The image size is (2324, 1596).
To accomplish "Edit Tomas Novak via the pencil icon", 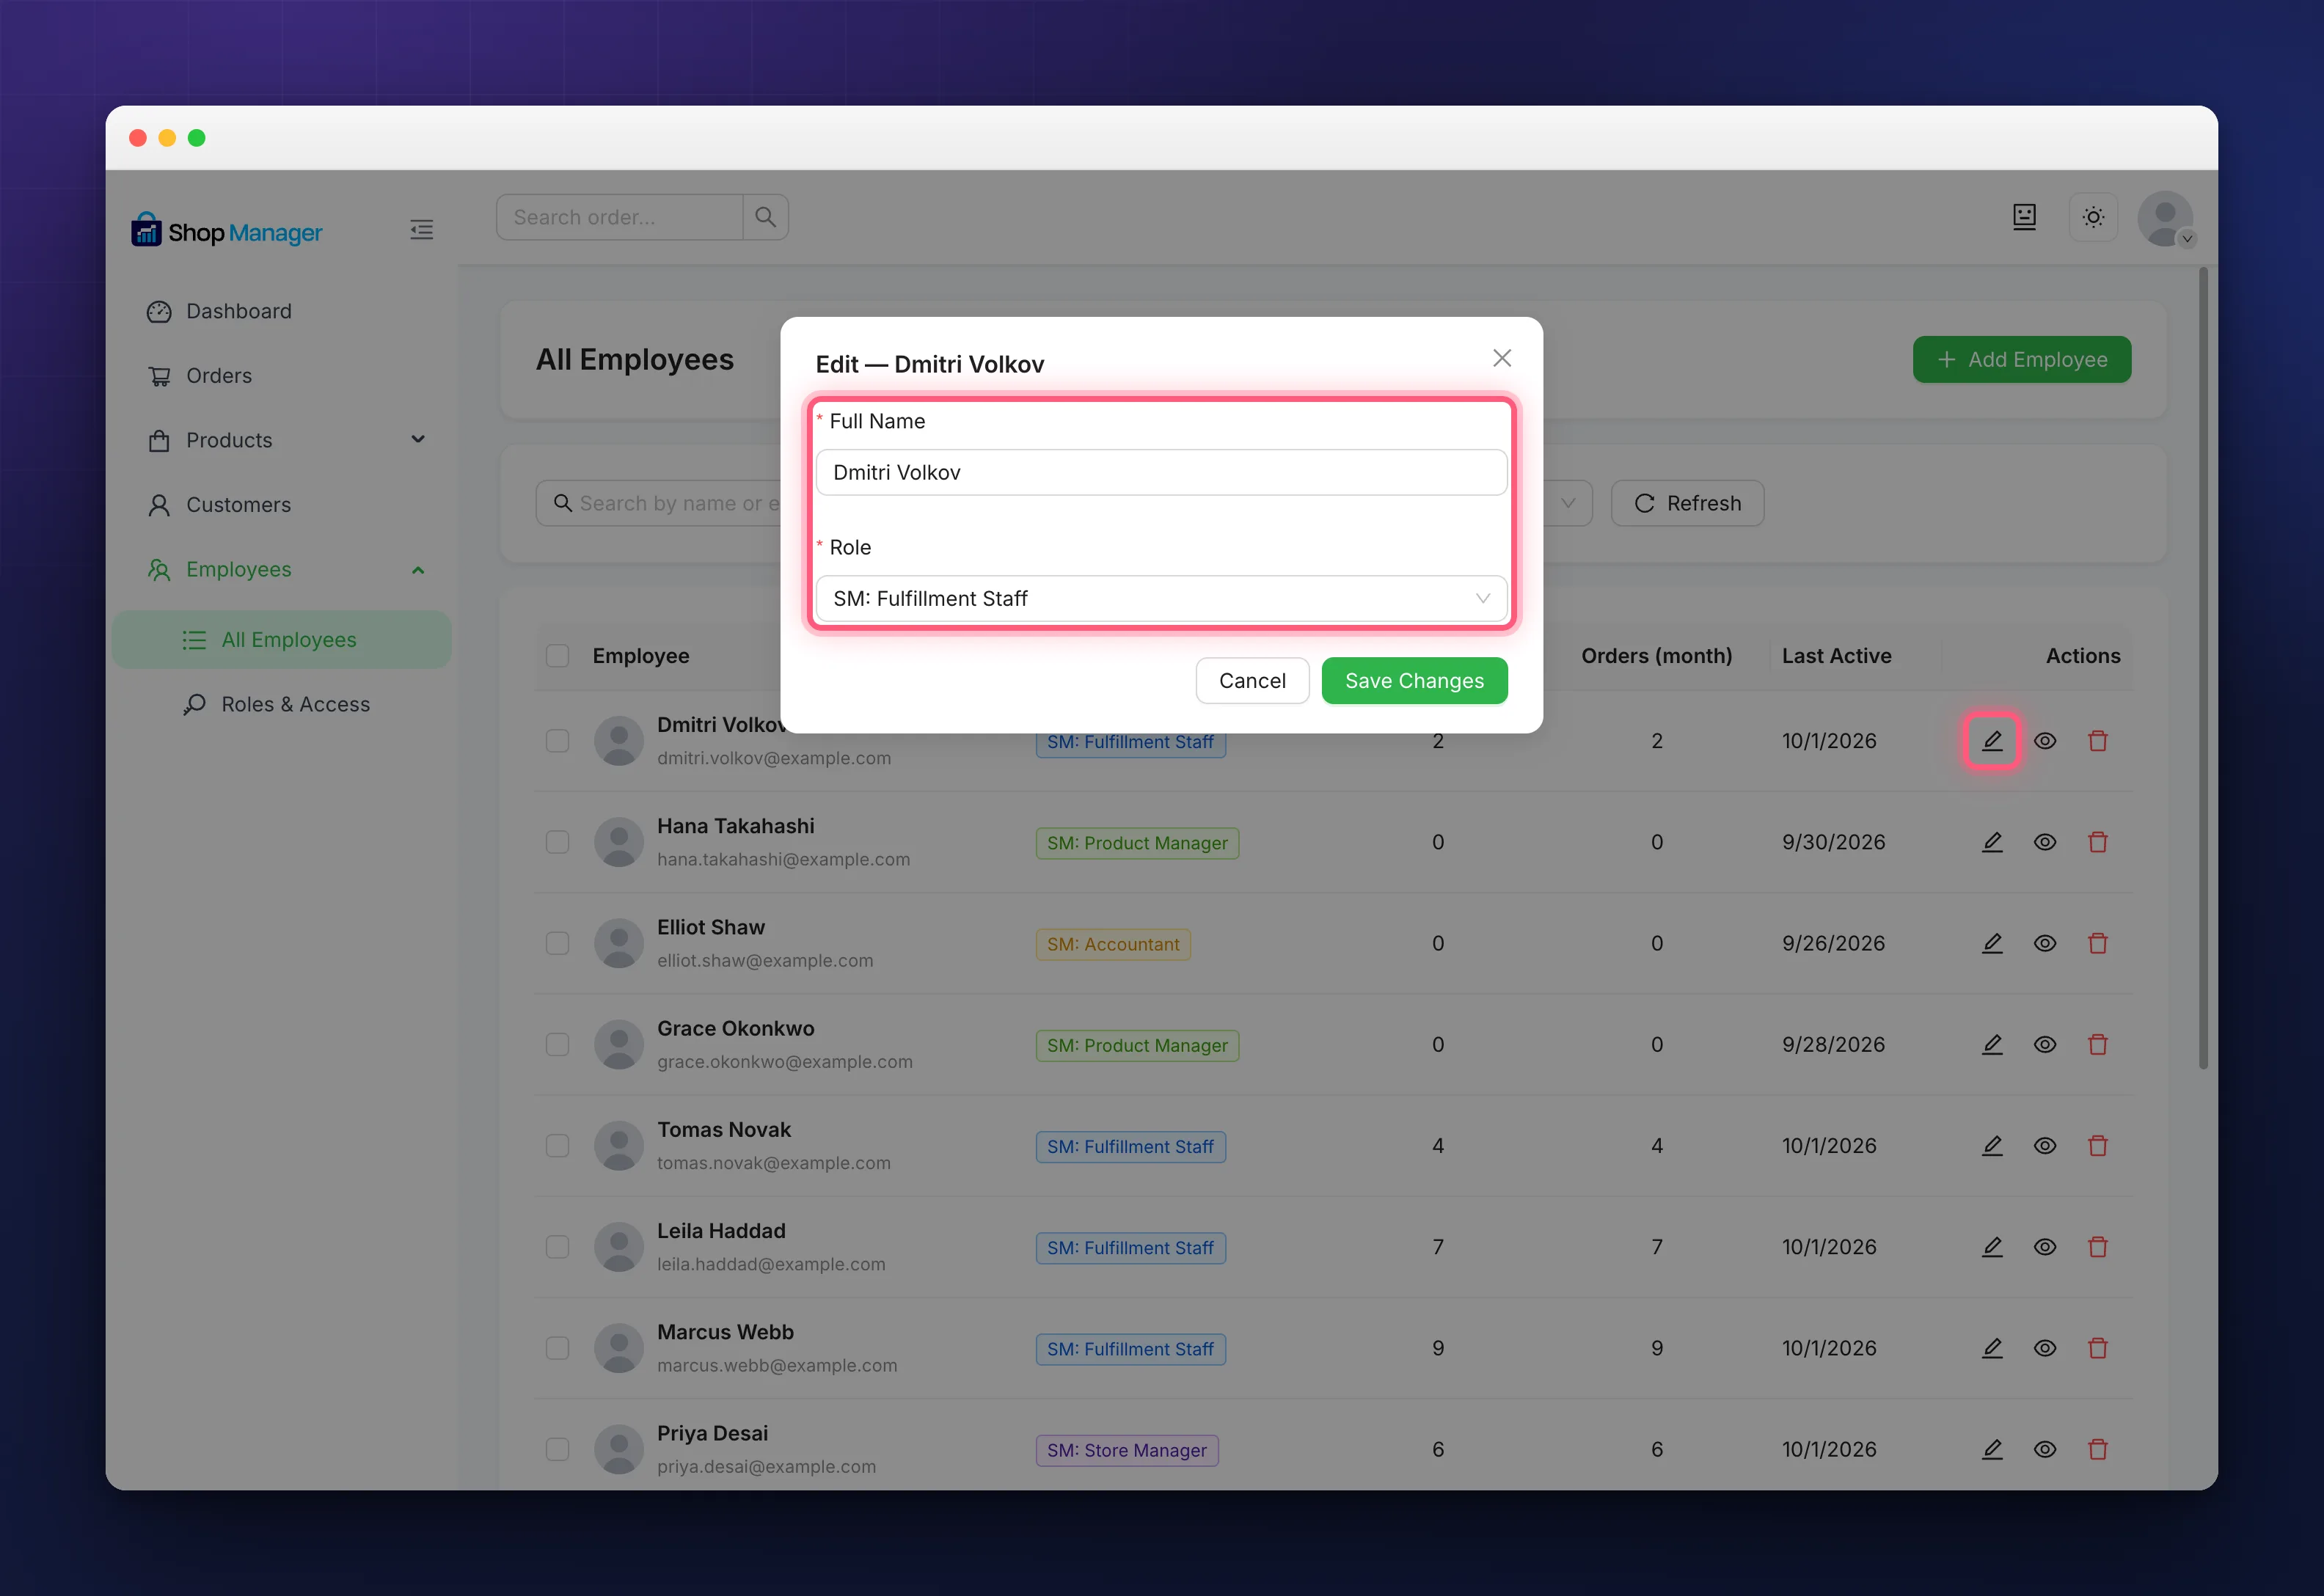I will 1991,1145.
